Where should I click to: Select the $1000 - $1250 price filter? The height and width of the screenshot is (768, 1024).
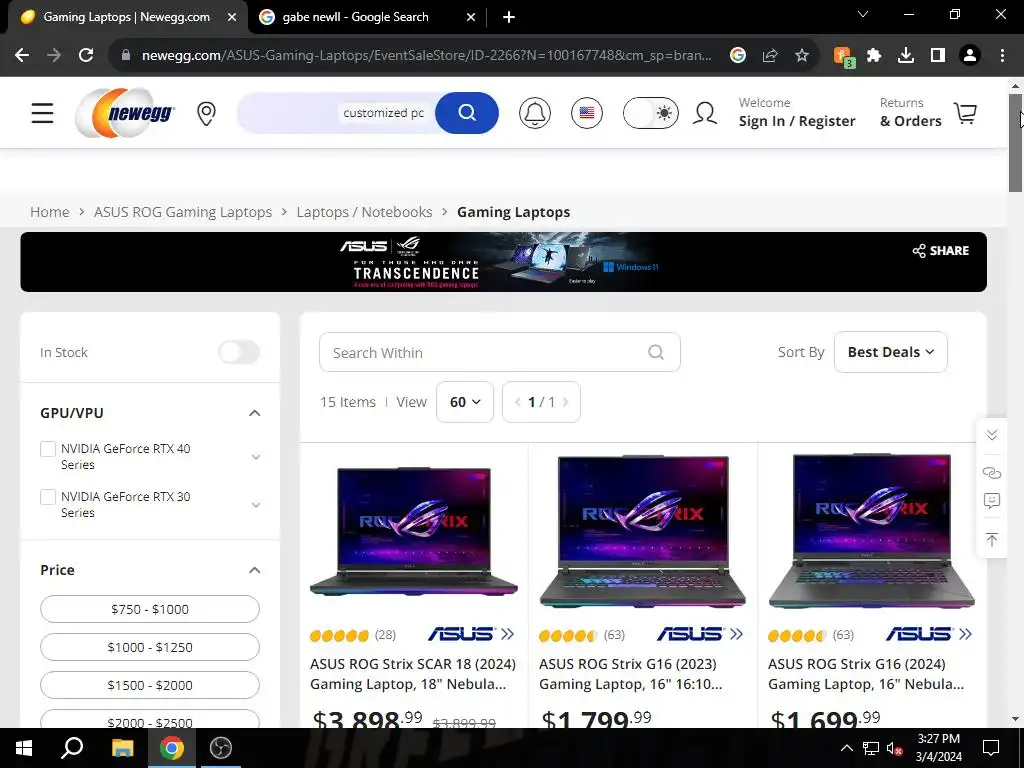pyautogui.click(x=150, y=647)
